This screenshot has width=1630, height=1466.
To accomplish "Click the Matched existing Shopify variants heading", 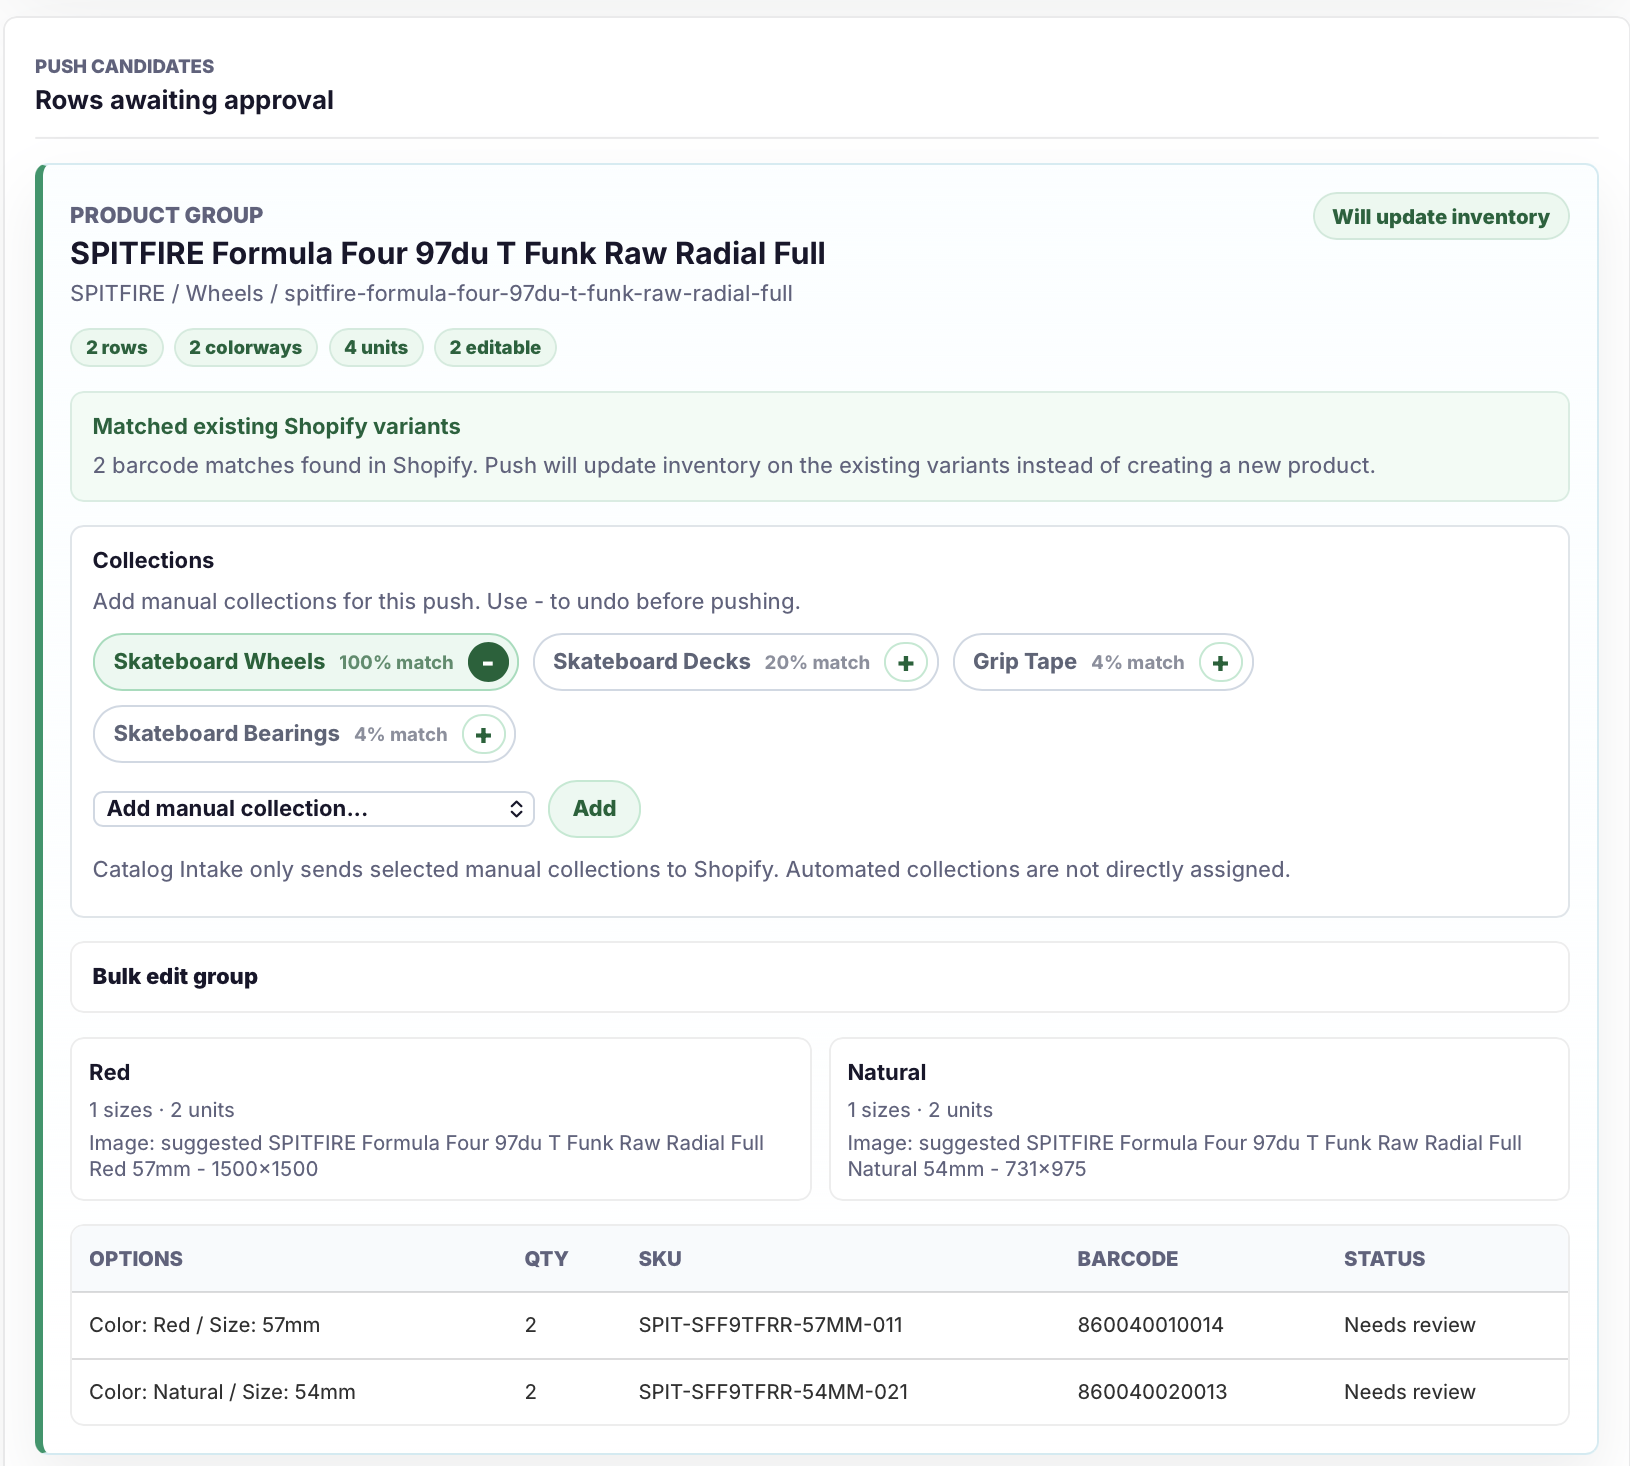I will (277, 427).
